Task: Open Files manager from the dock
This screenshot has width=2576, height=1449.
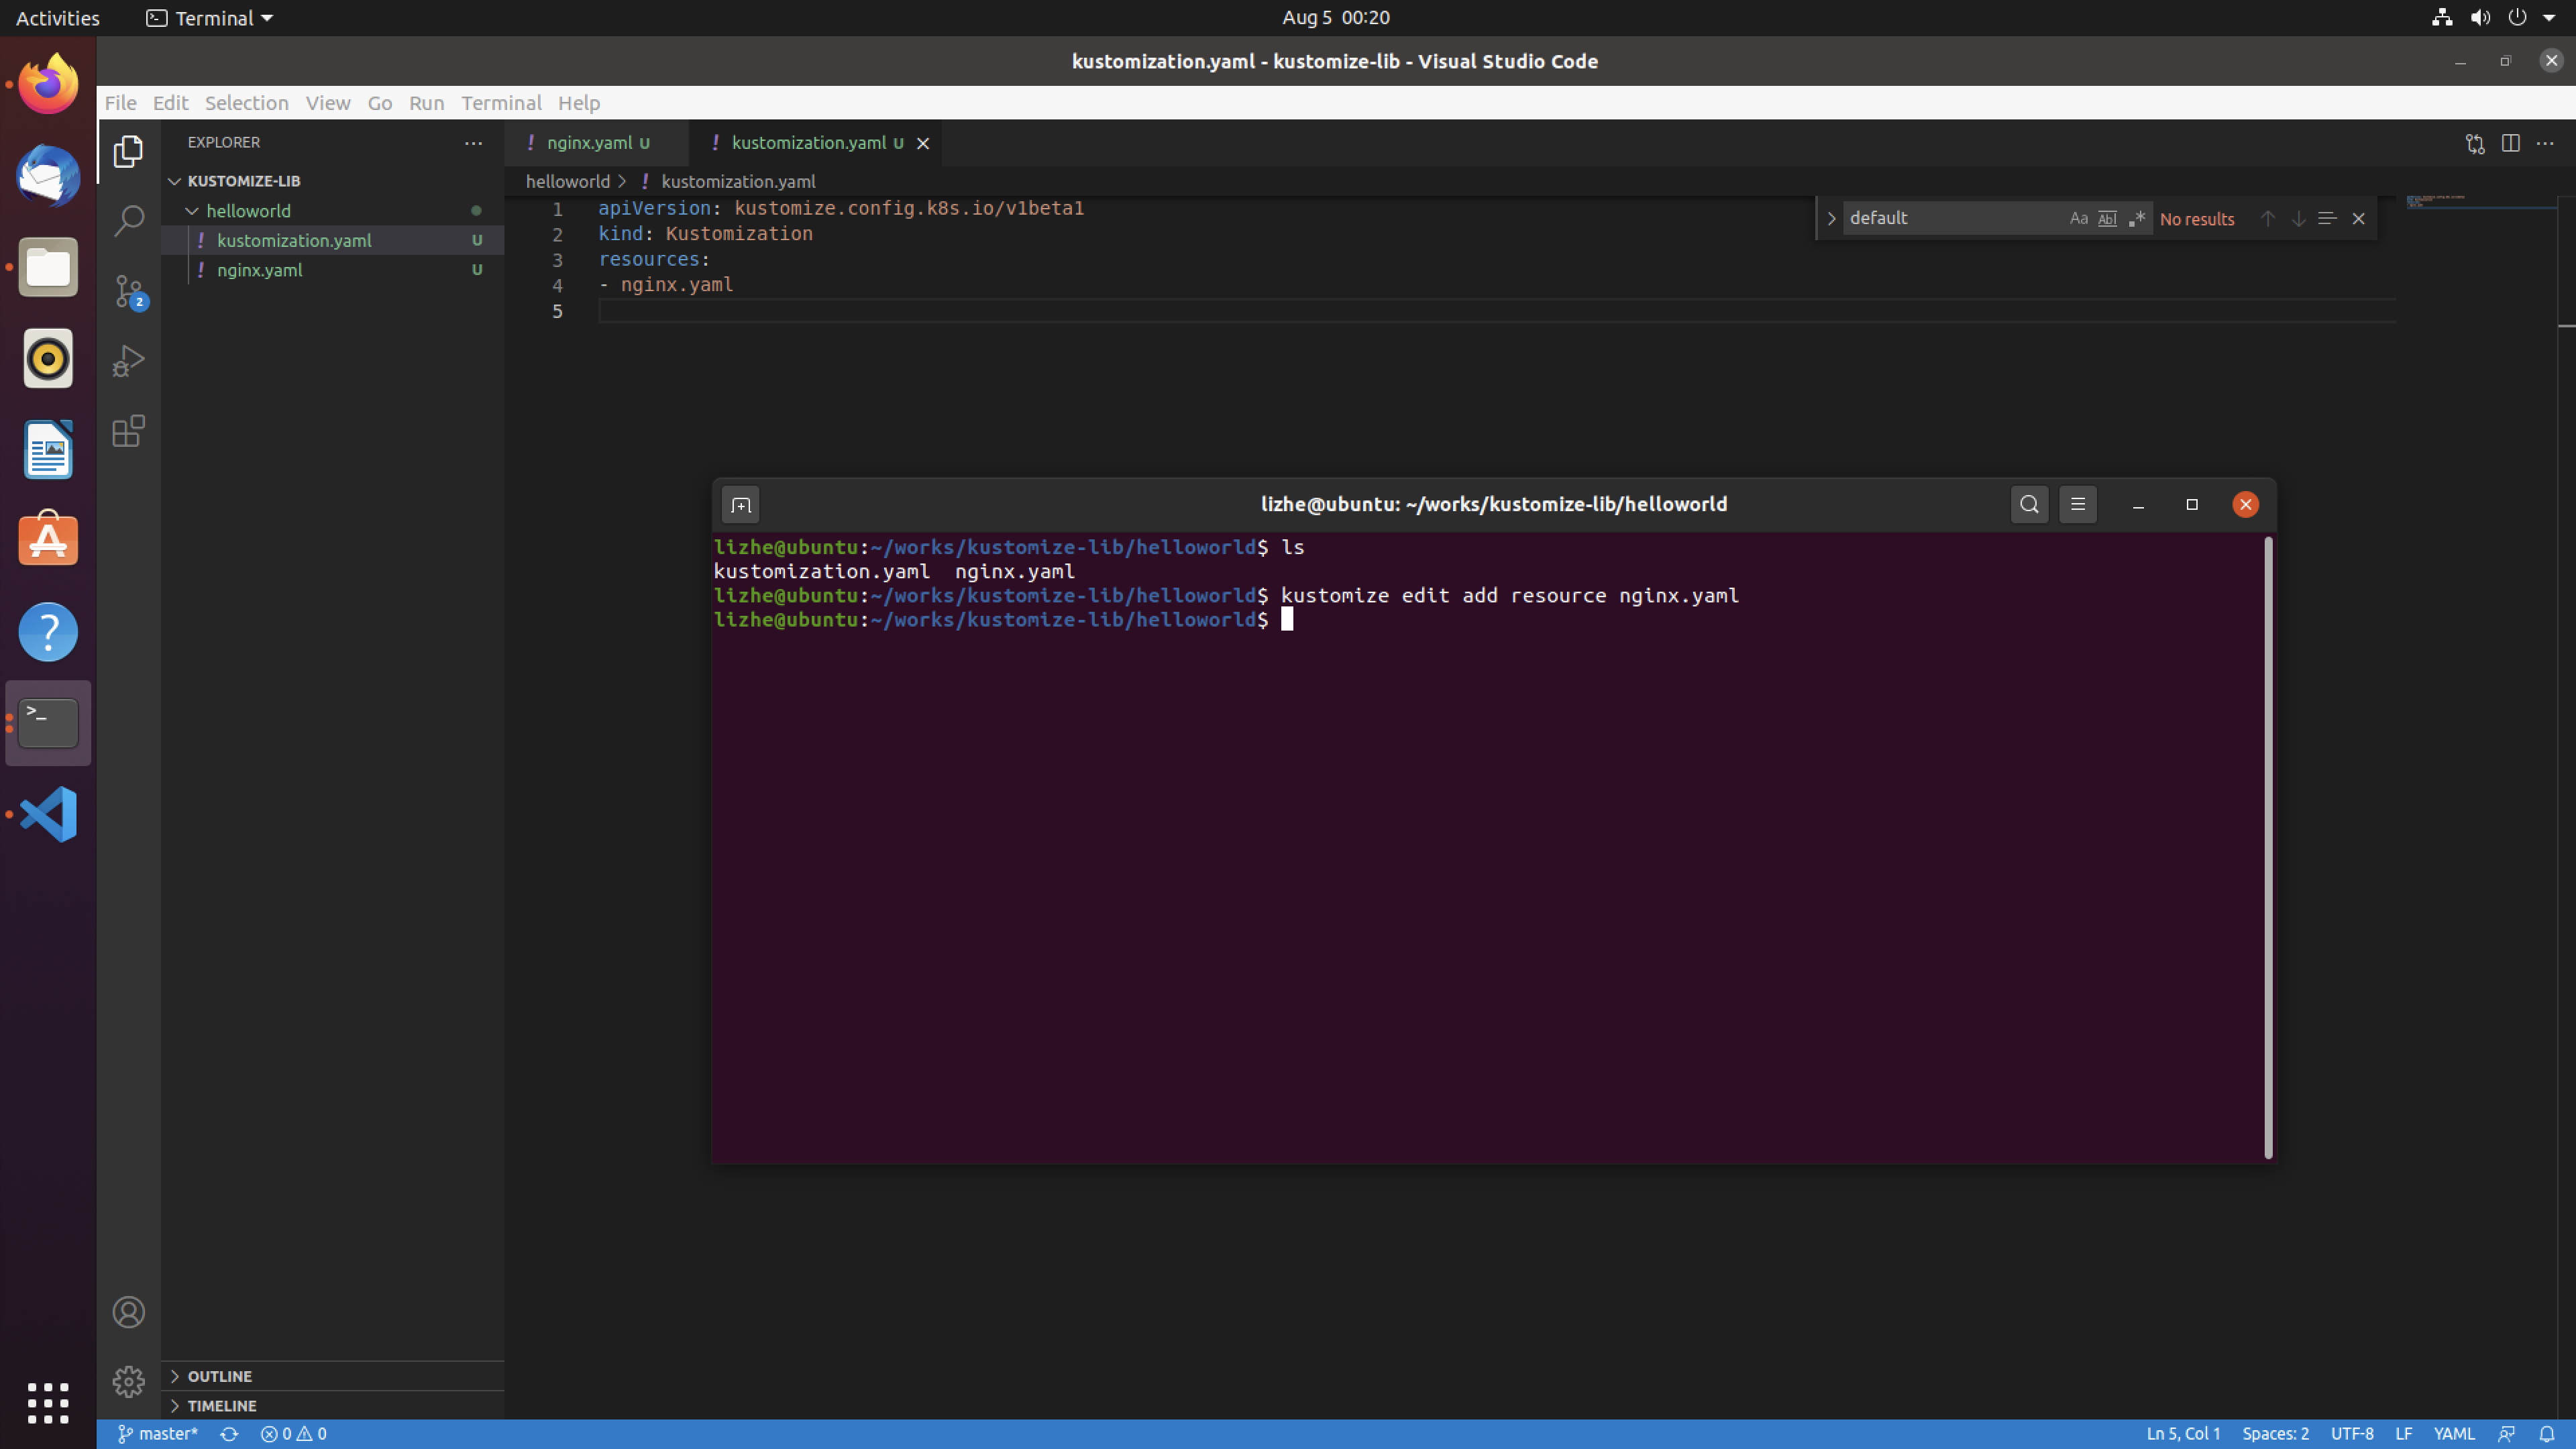Action: tap(48, 267)
